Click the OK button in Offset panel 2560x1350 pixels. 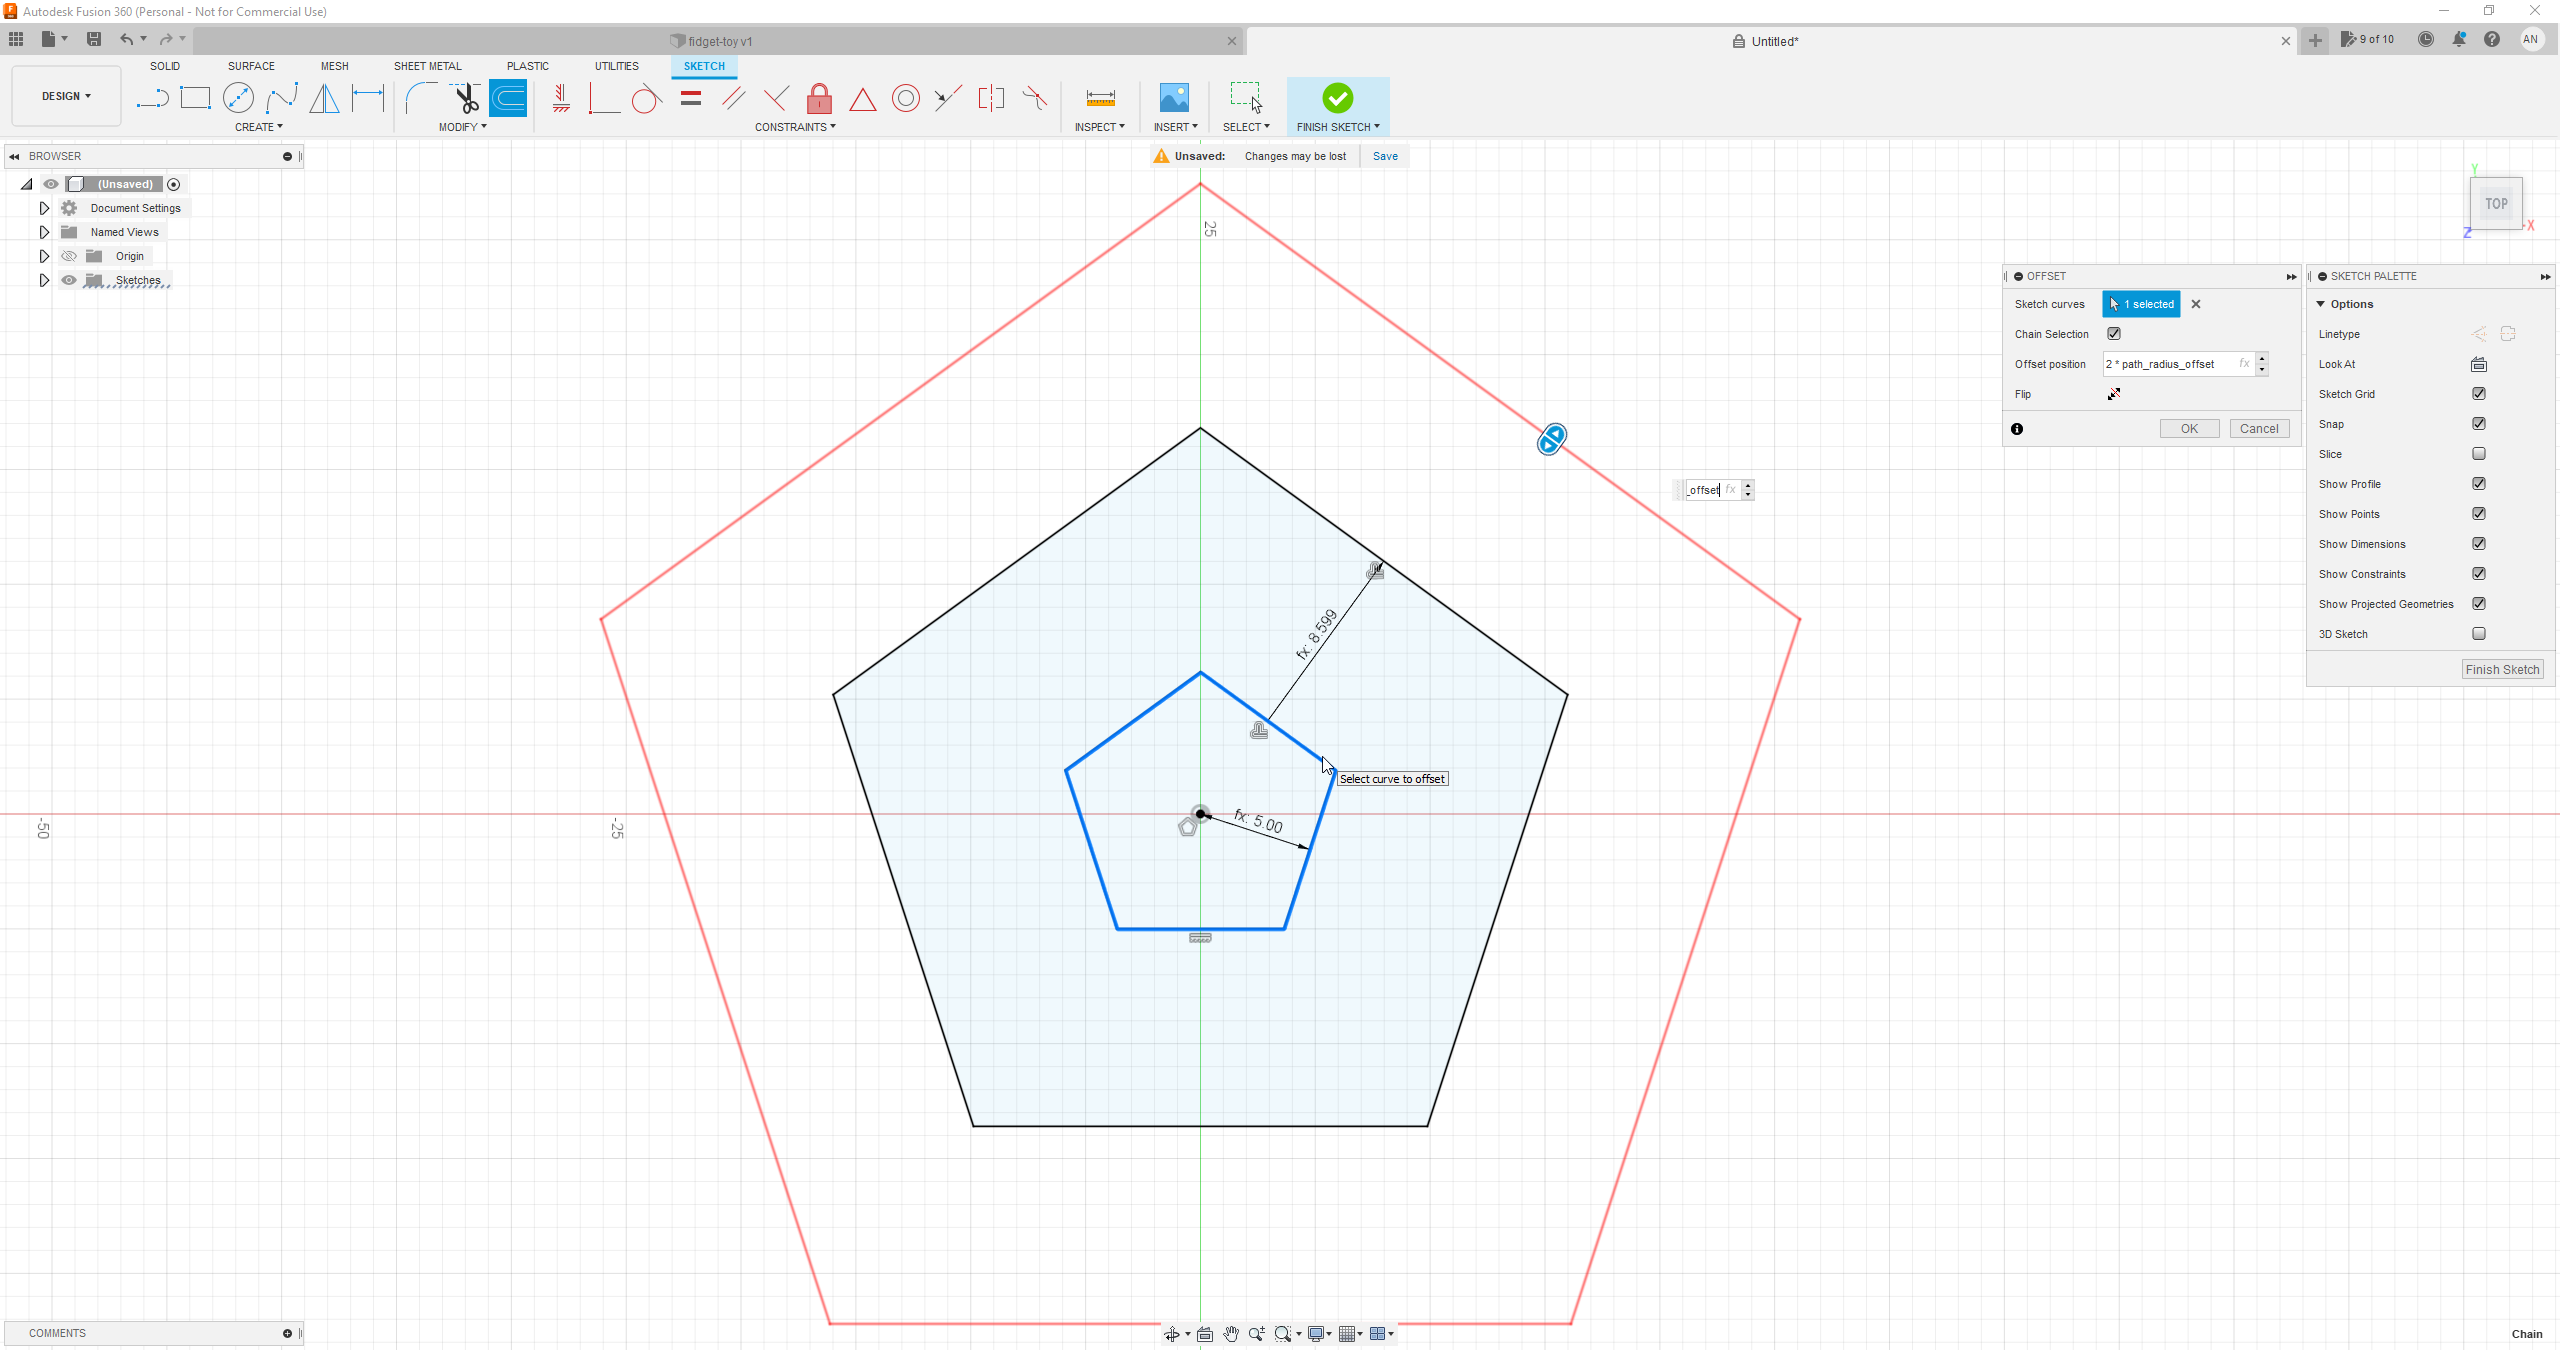(2188, 429)
